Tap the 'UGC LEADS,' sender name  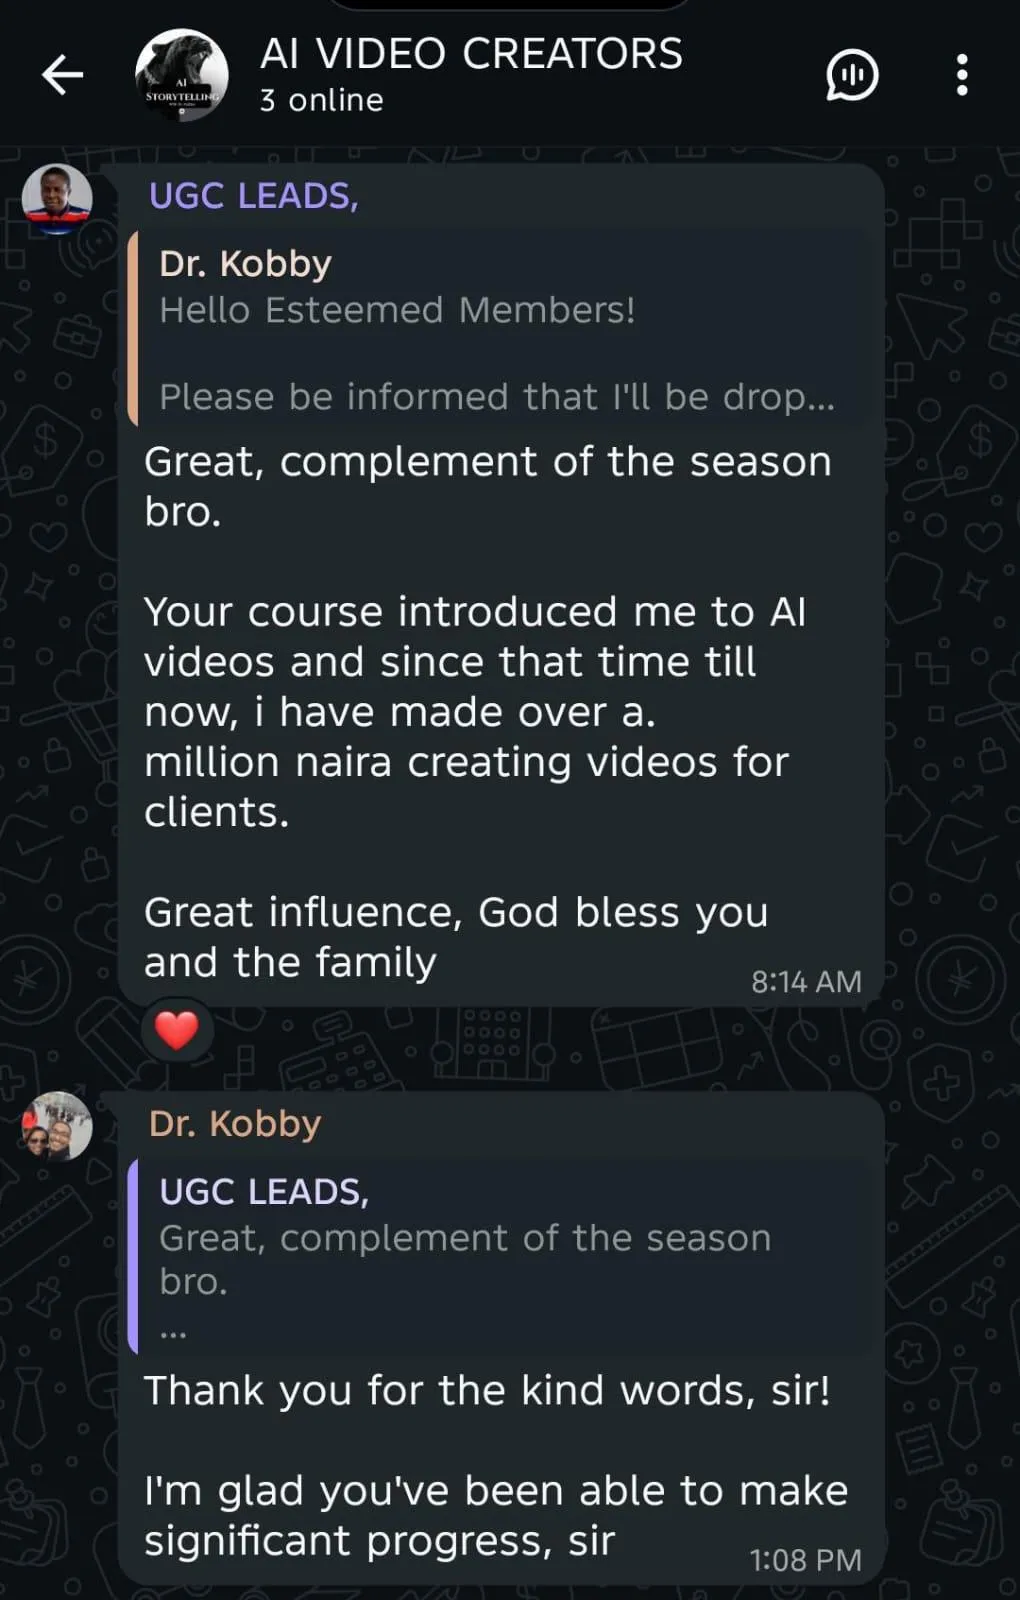(253, 196)
